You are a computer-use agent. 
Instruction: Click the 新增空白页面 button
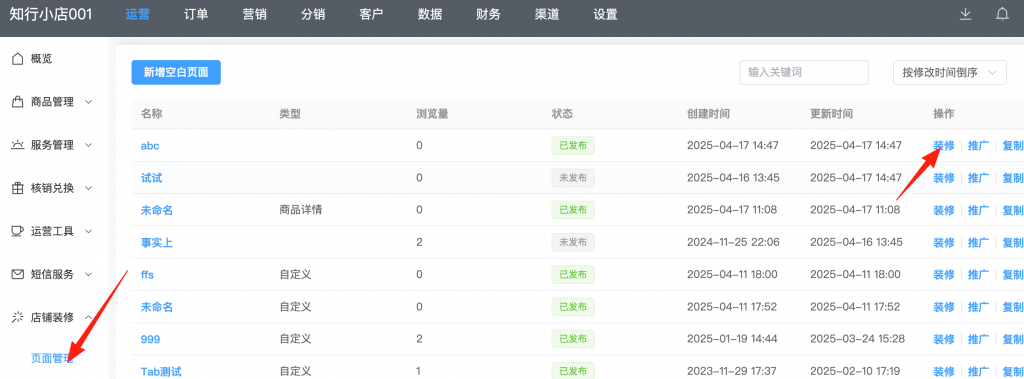[x=176, y=73]
